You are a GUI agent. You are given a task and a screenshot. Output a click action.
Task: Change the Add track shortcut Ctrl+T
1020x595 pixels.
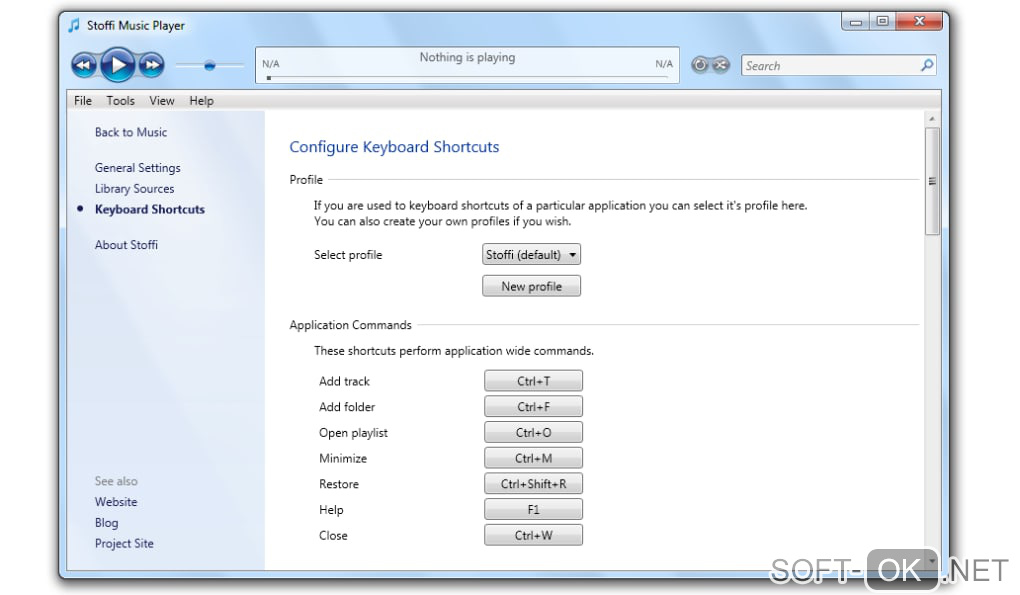[533, 381]
